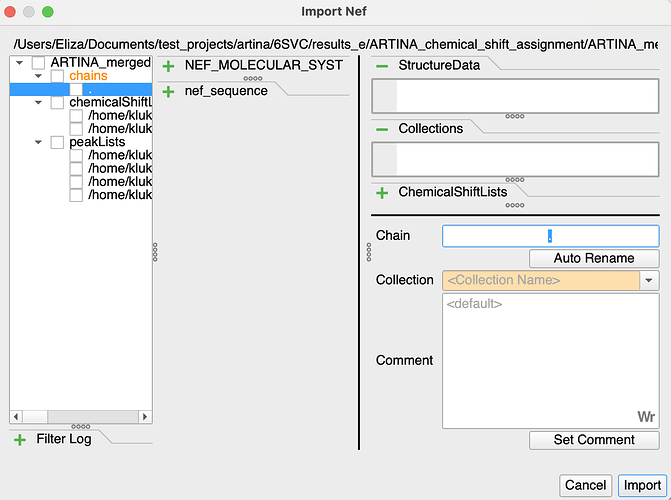This screenshot has width=671, height=500.
Task: Expand the Filter Log plus icon
Action: click(20, 439)
